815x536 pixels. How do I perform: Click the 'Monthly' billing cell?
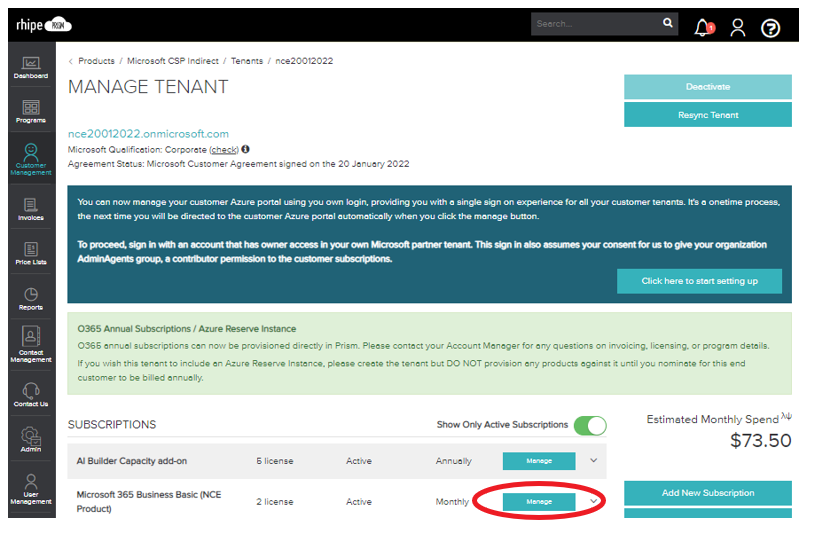click(x=452, y=502)
